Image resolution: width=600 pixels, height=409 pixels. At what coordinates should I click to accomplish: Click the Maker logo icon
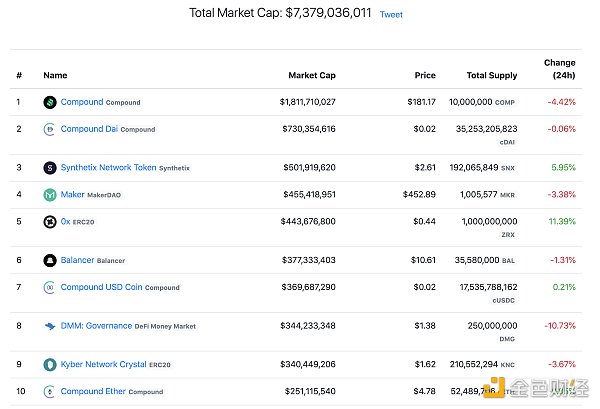click(x=50, y=194)
